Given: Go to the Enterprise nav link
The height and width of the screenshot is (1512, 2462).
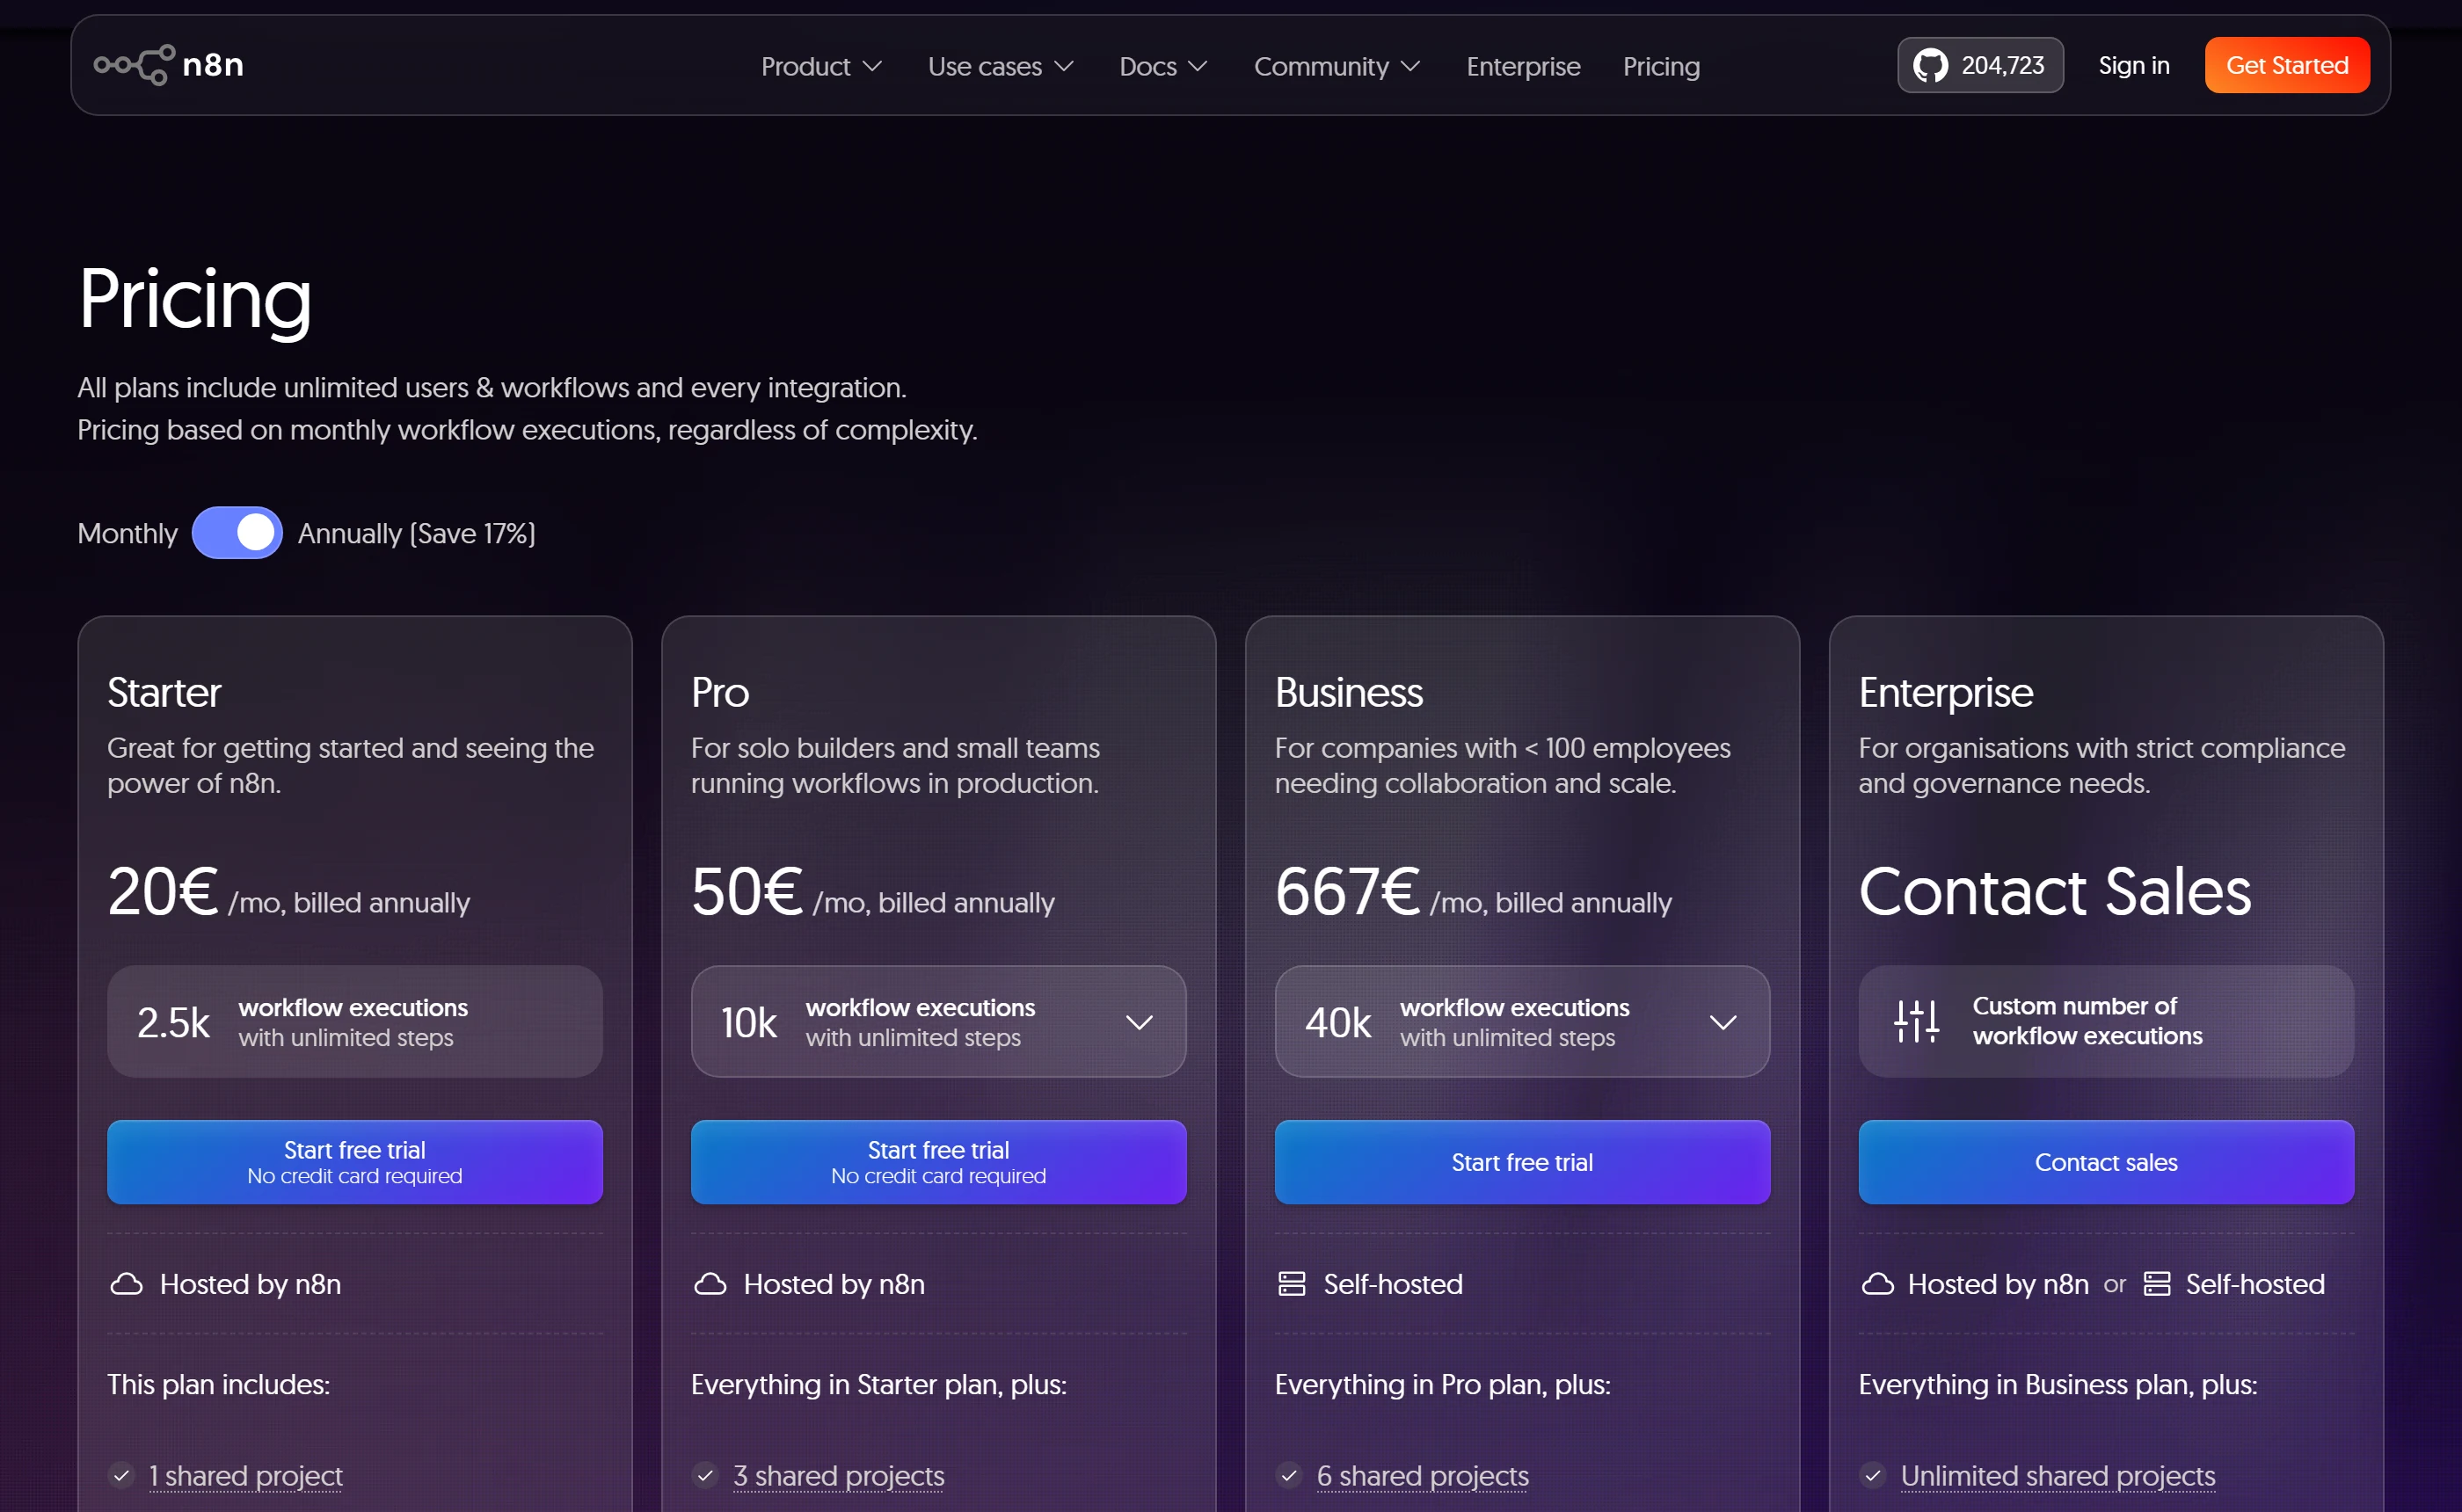Looking at the screenshot, I should [1523, 66].
